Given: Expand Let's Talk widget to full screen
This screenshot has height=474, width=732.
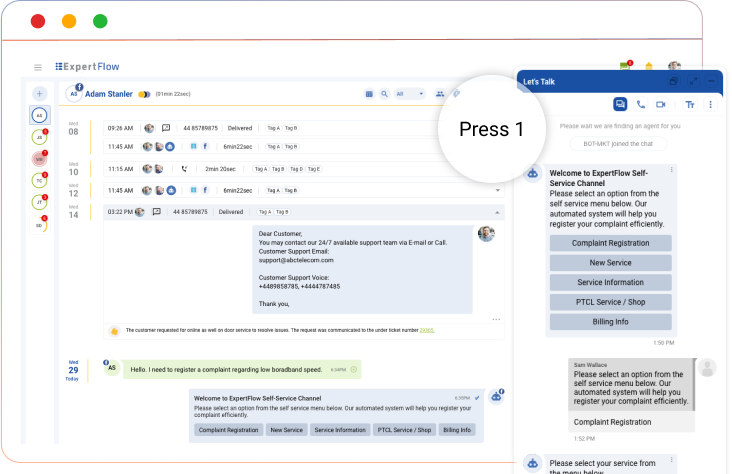Looking at the screenshot, I should click(x=694, y=81).
